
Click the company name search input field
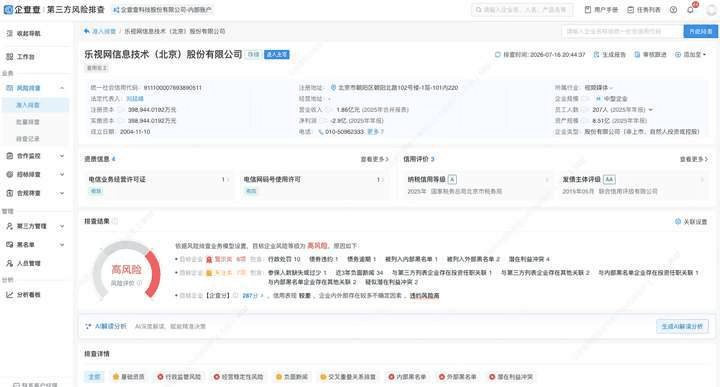pos(622,31)
